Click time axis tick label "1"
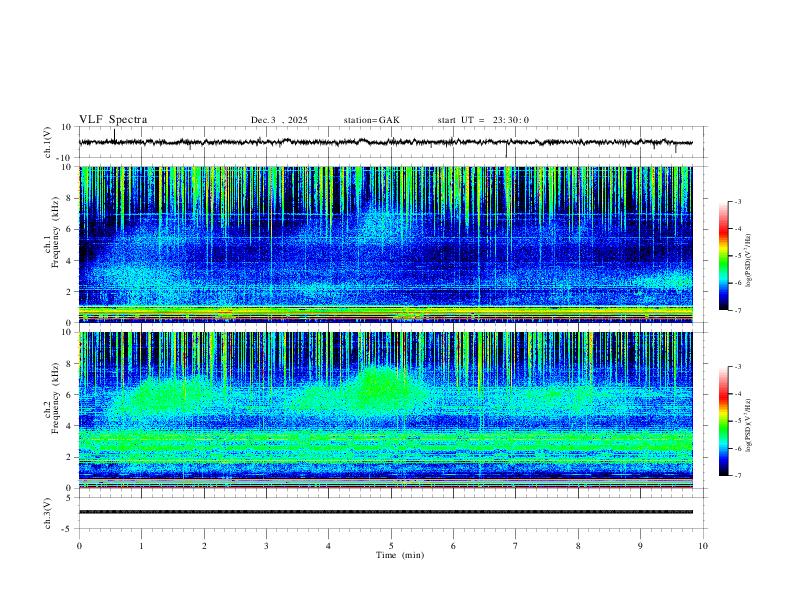Image resolution: width=792 pixels, height=612 pixels. tap(141, 546)
